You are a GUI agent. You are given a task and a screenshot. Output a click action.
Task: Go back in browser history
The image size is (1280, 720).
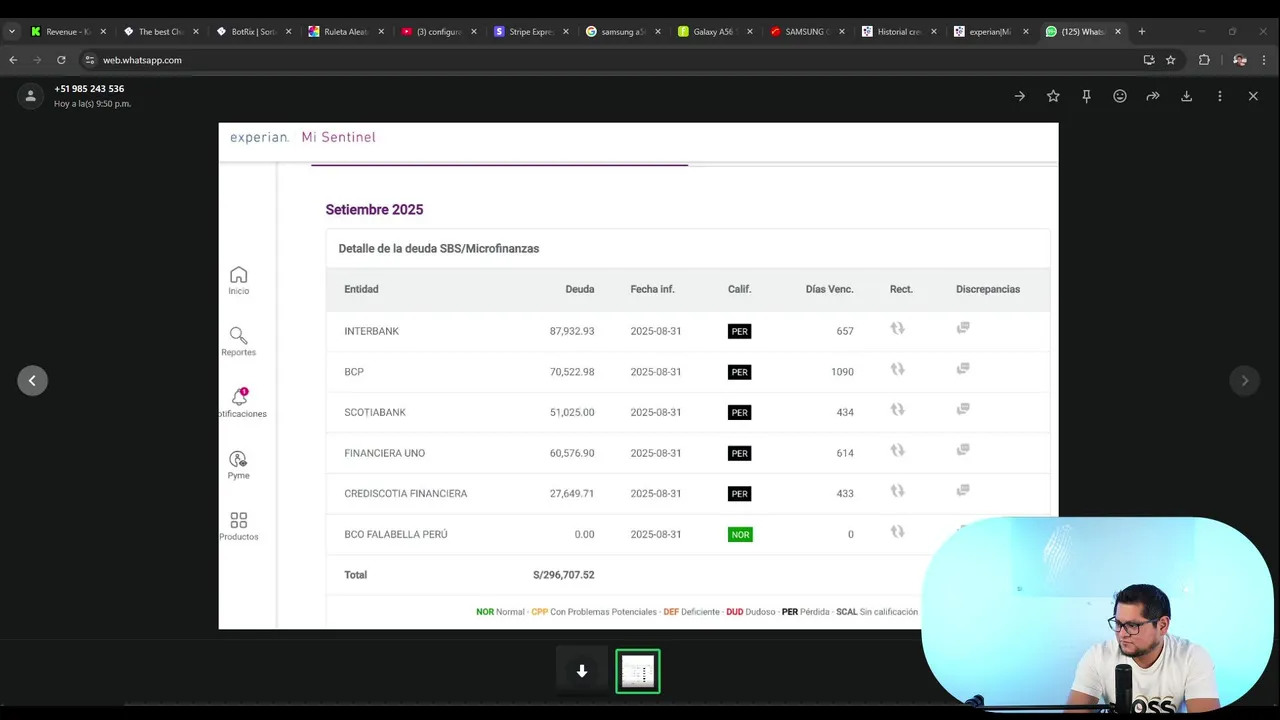tap(13, 60)
